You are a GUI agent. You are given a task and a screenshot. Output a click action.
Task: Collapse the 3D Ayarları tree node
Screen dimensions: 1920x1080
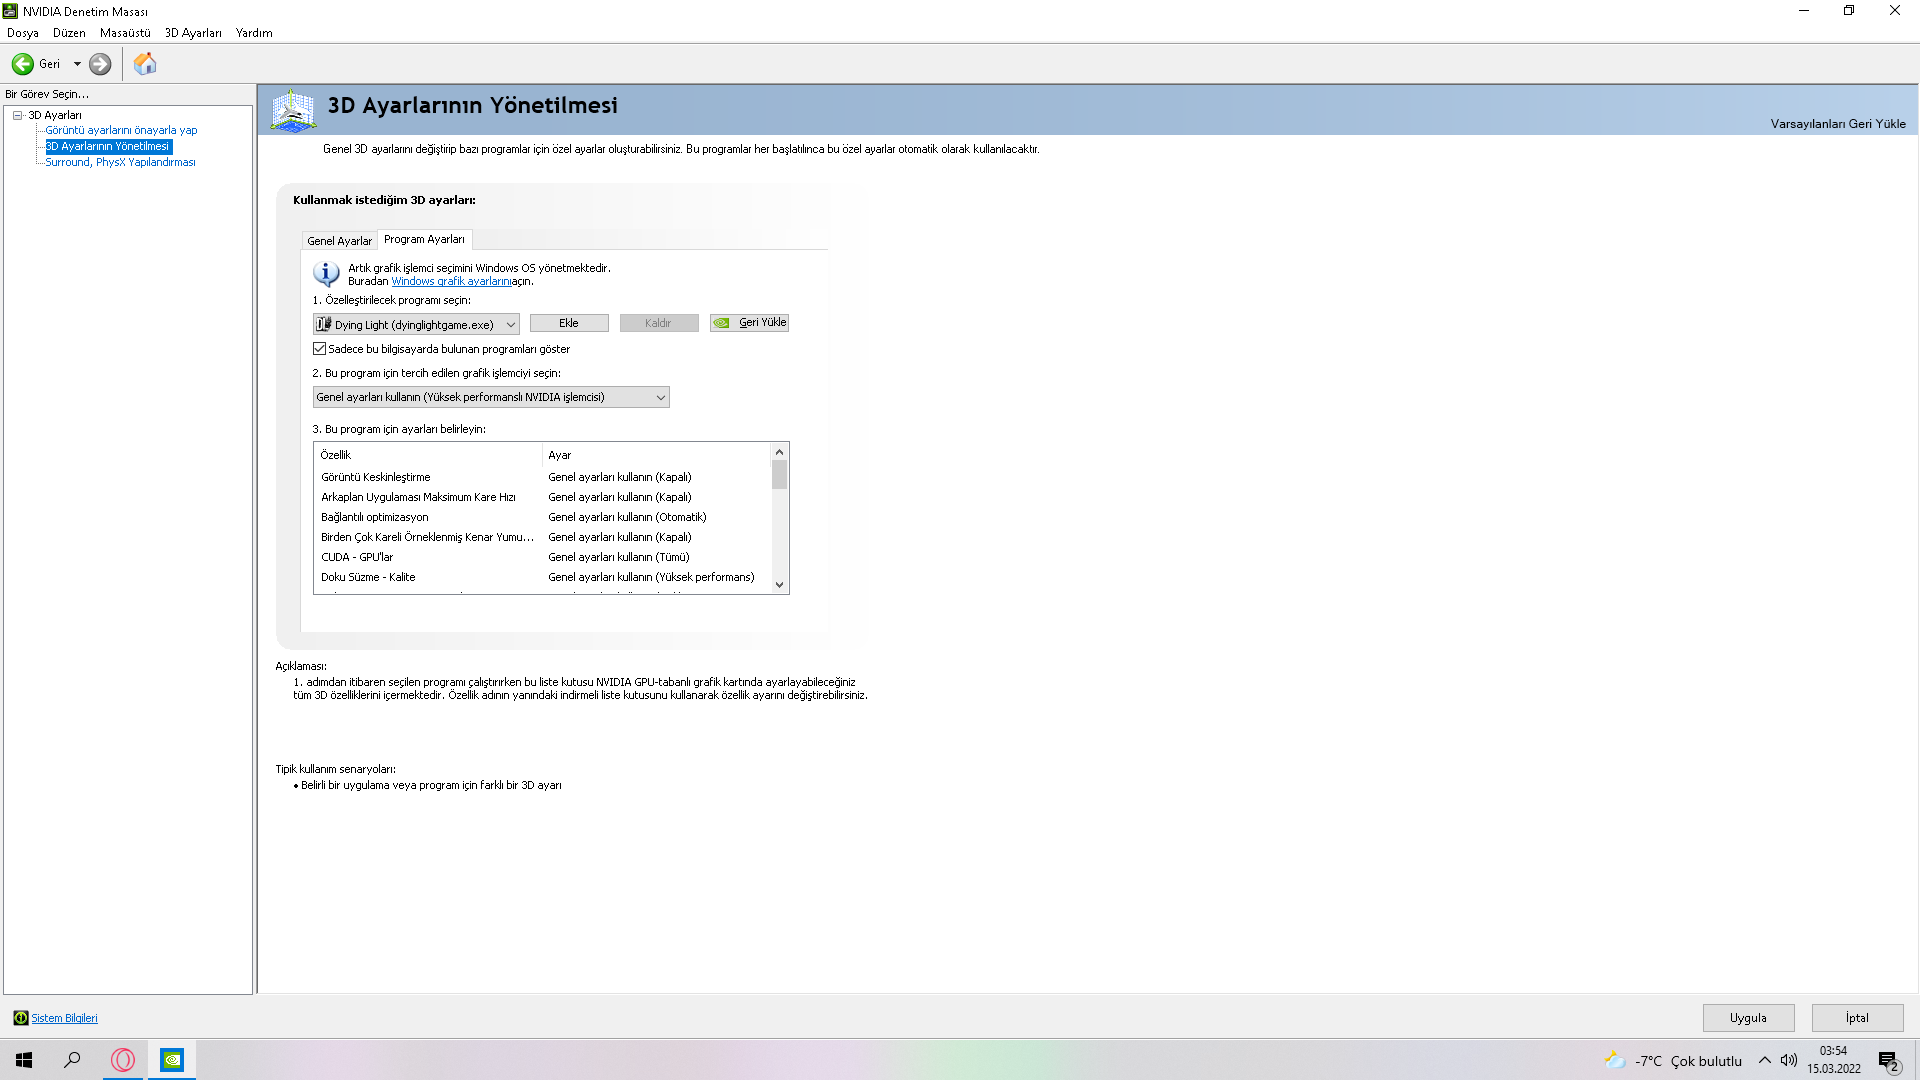(17, 115)
